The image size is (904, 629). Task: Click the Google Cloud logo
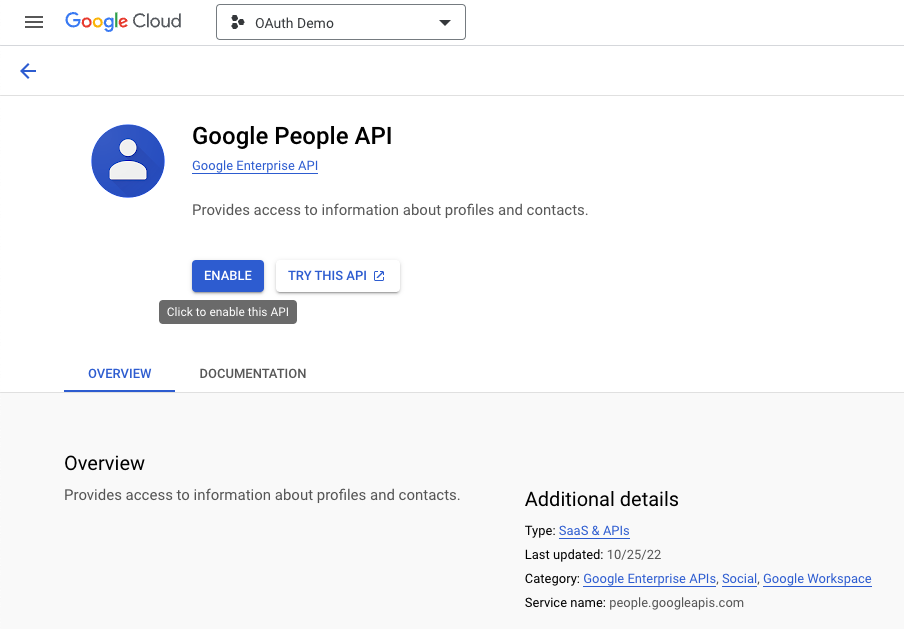pyautogui.click(x=123, y=22)
